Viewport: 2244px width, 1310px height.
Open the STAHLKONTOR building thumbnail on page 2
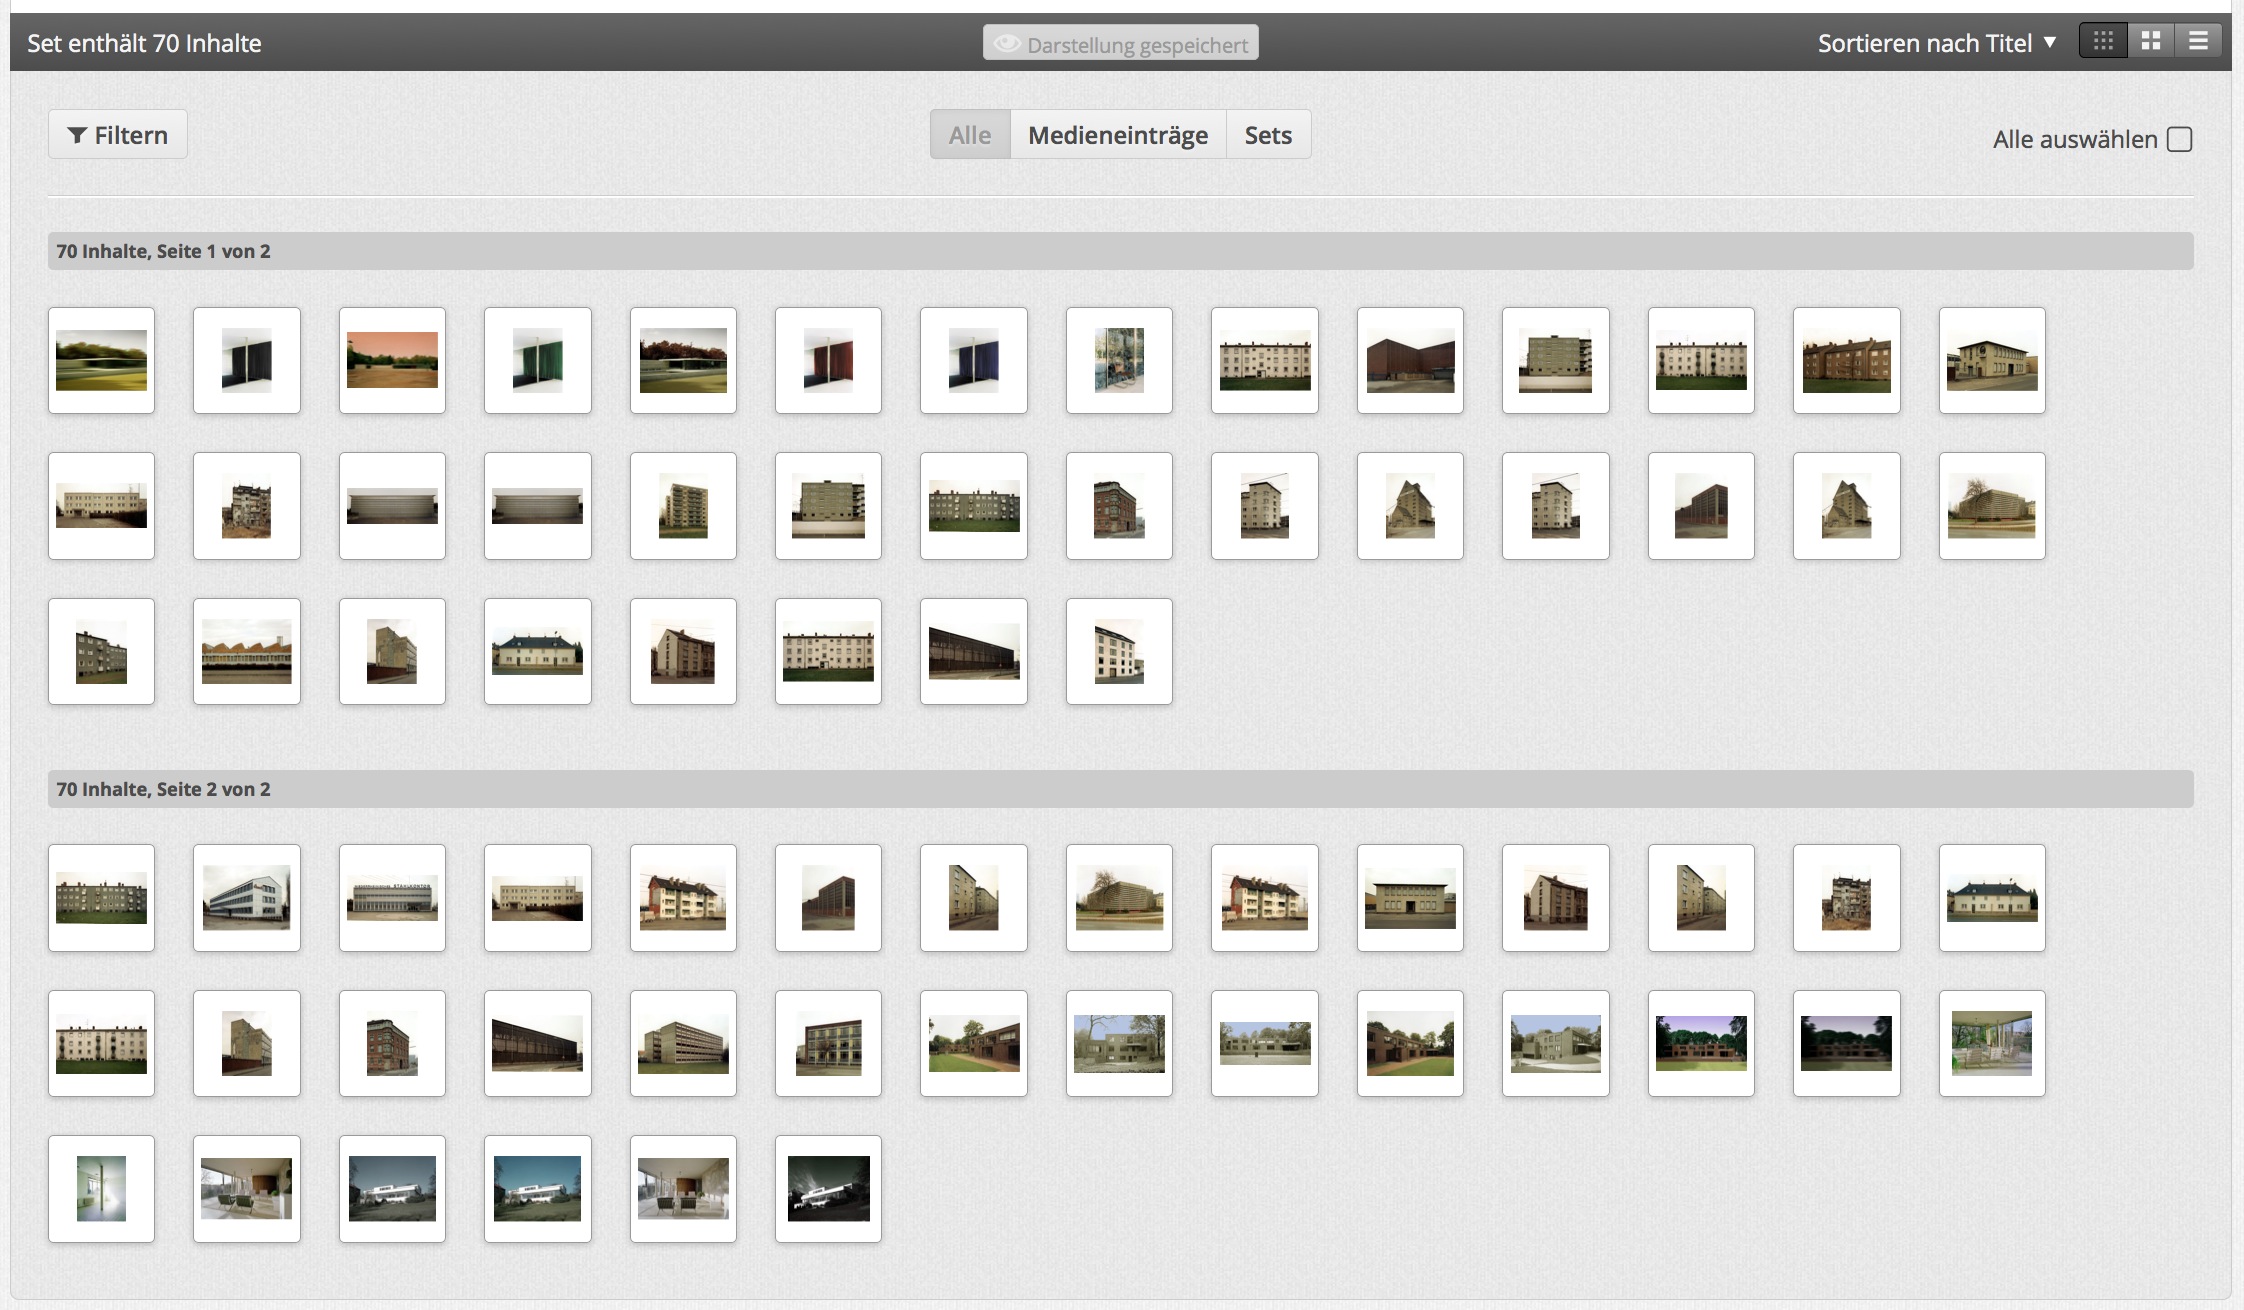coord(392,898)
